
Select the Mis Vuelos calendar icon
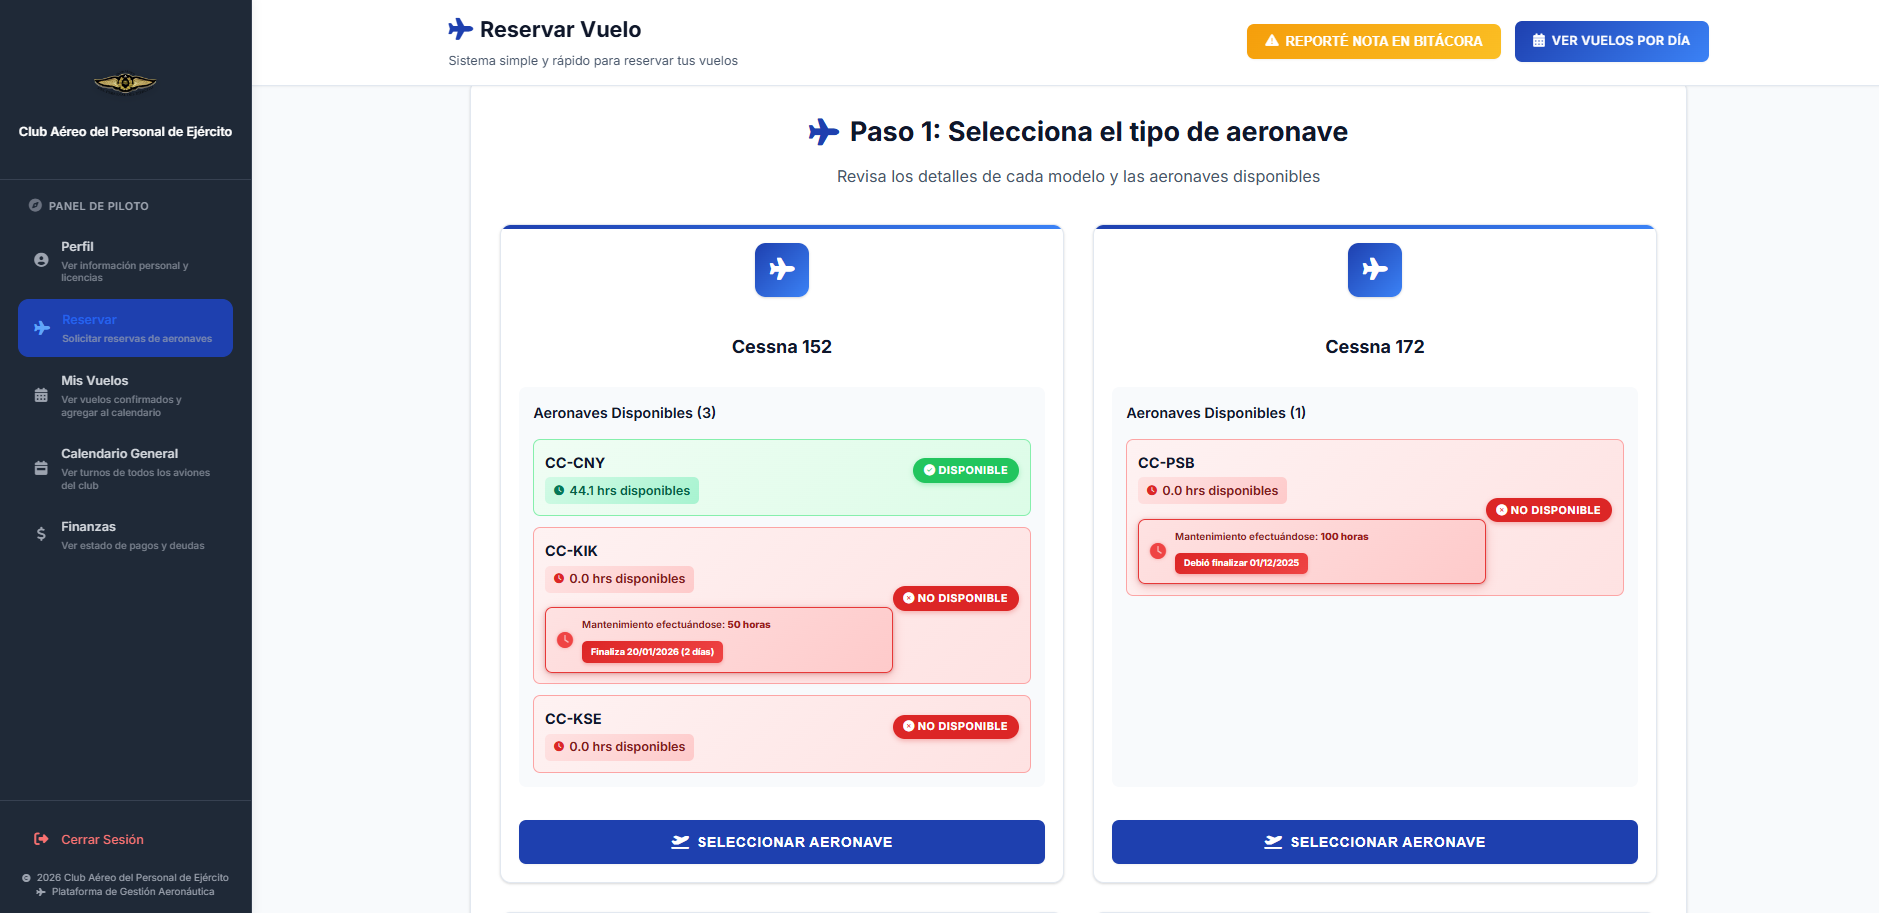click(40, 394)
